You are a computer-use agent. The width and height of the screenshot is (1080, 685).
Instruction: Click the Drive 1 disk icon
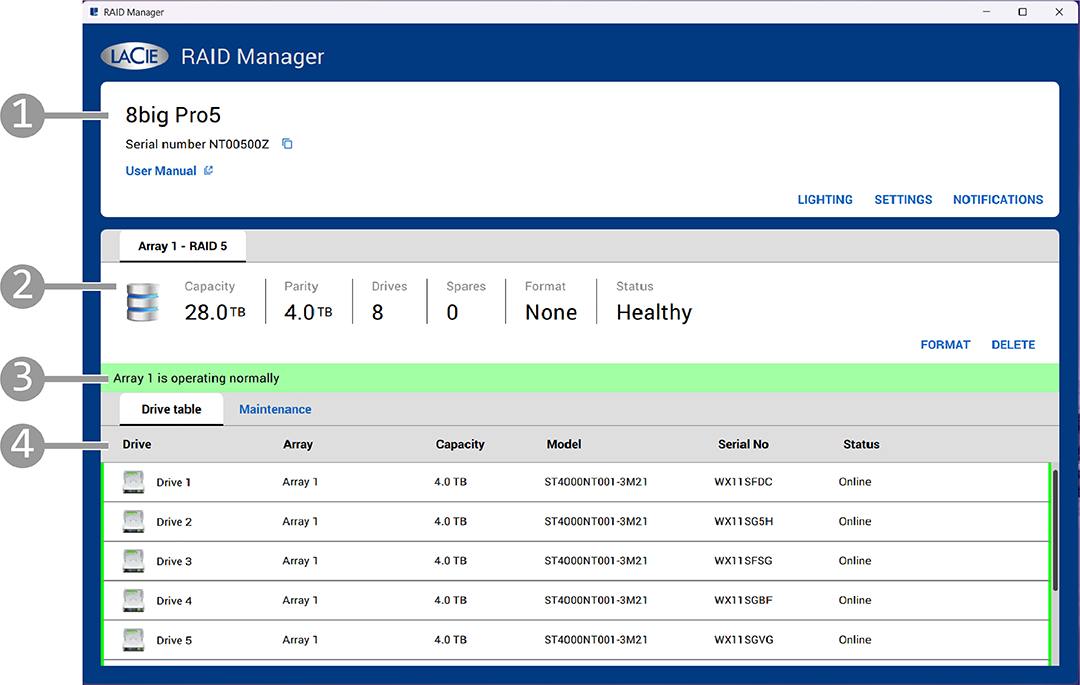(133, 482)
